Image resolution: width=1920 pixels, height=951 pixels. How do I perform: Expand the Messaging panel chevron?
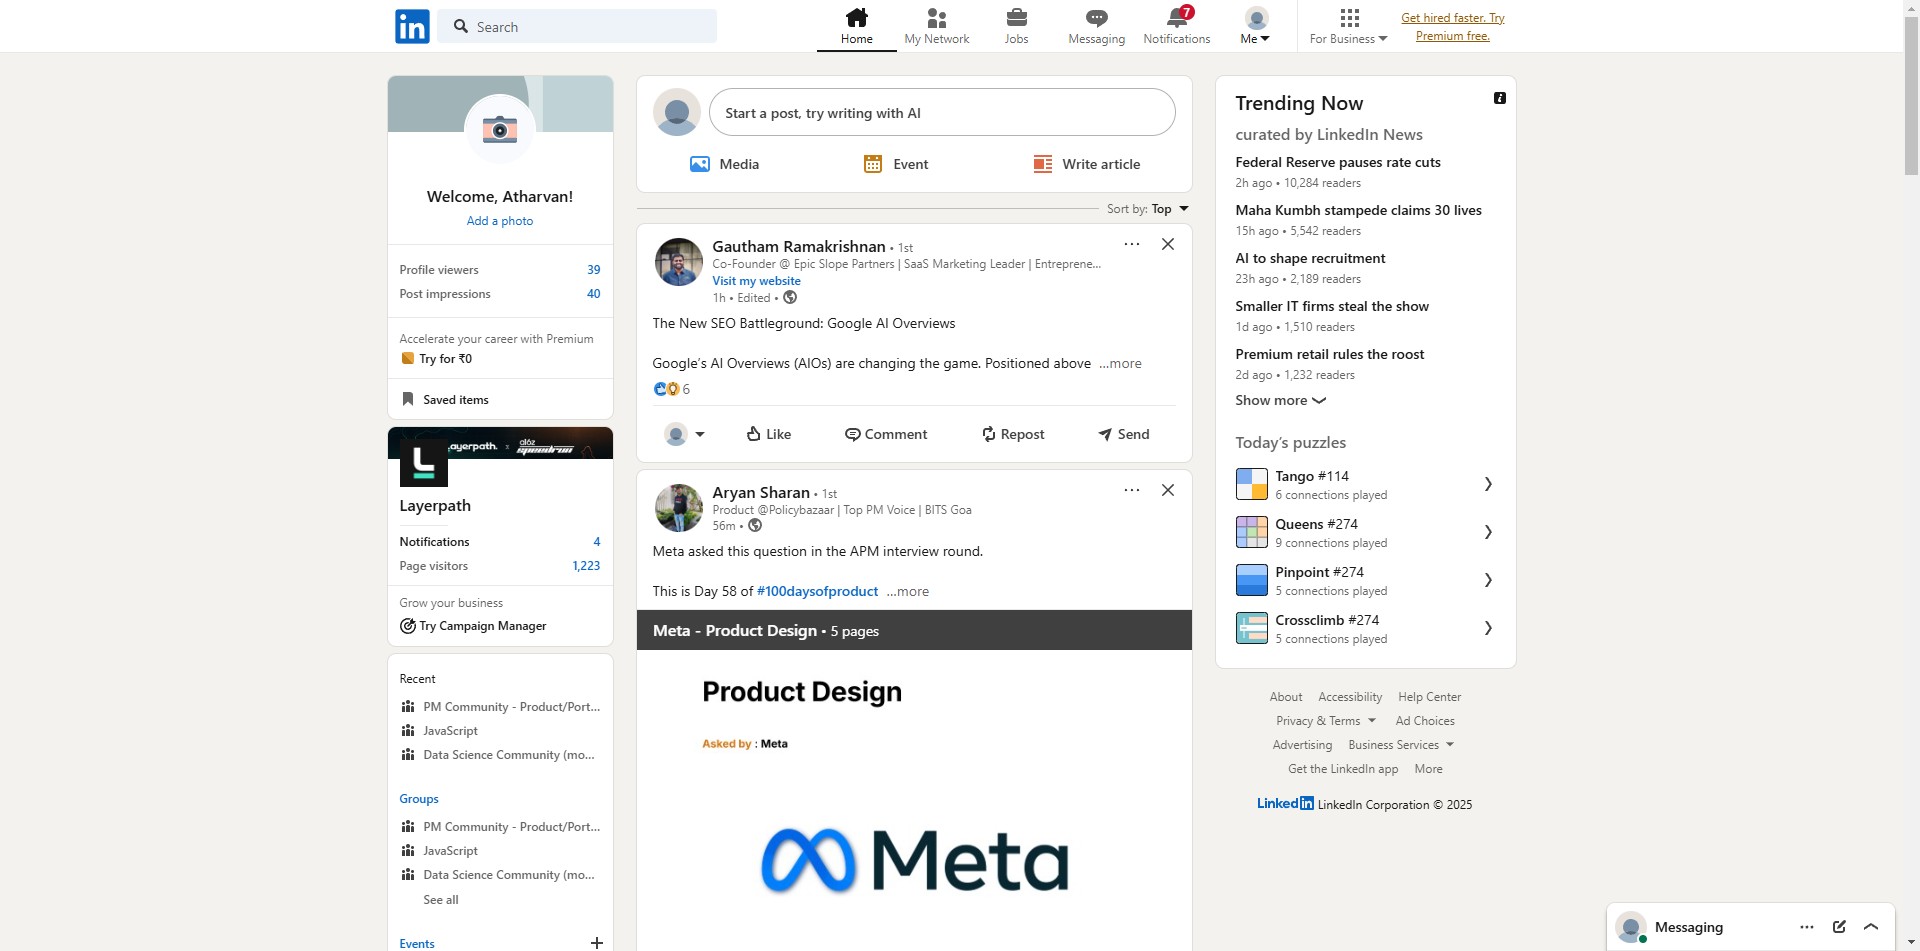click(1871, 927)
